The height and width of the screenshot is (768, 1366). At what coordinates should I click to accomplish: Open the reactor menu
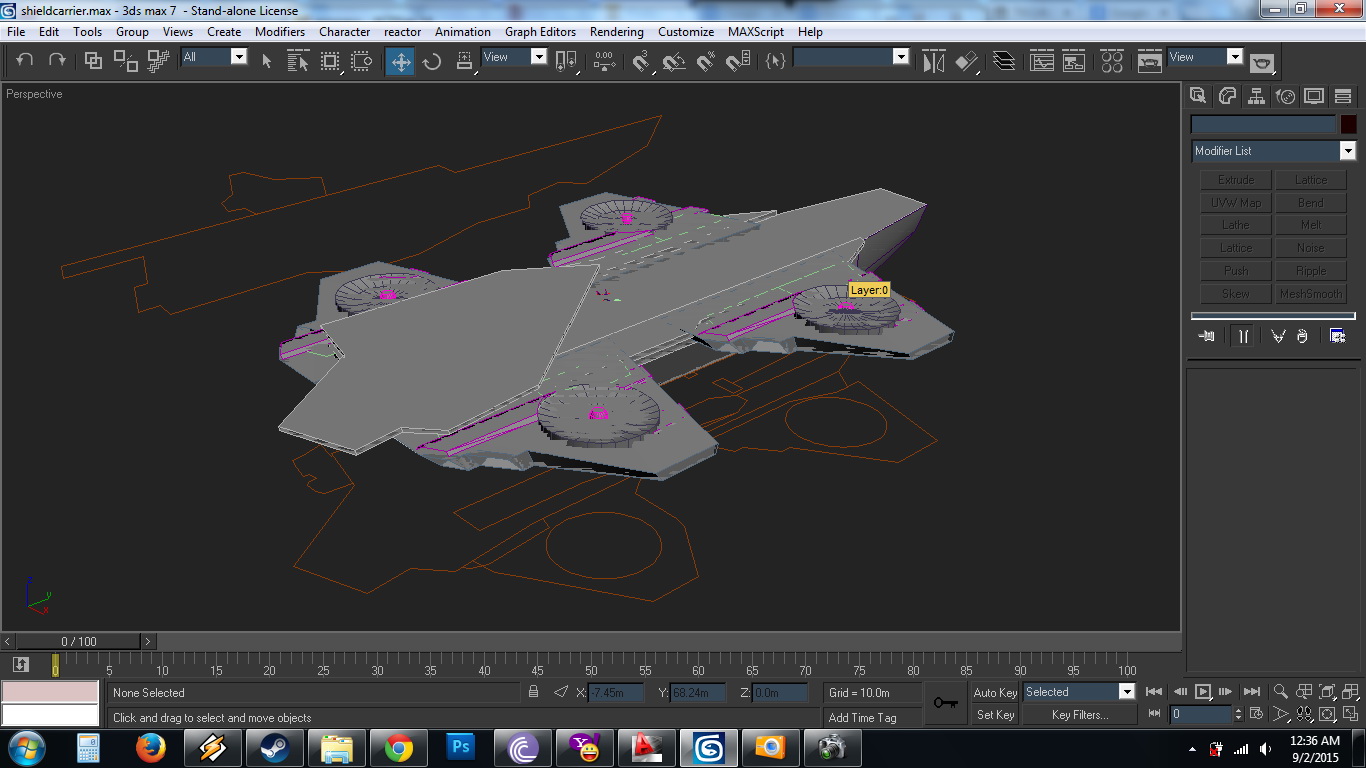[403, 32]
